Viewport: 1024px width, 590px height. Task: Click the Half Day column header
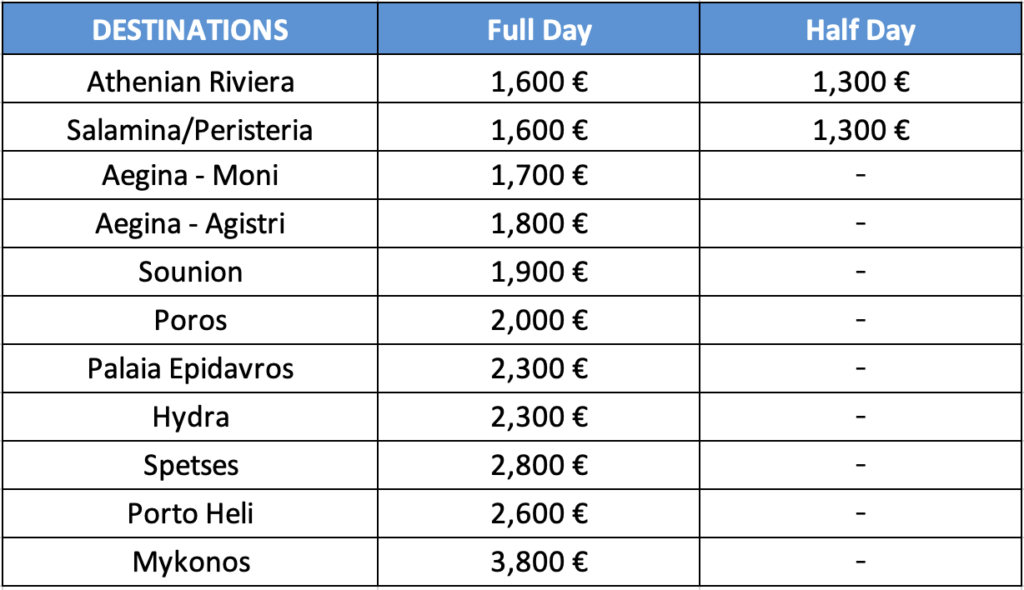pyautogui.click(x=860, y=30)
